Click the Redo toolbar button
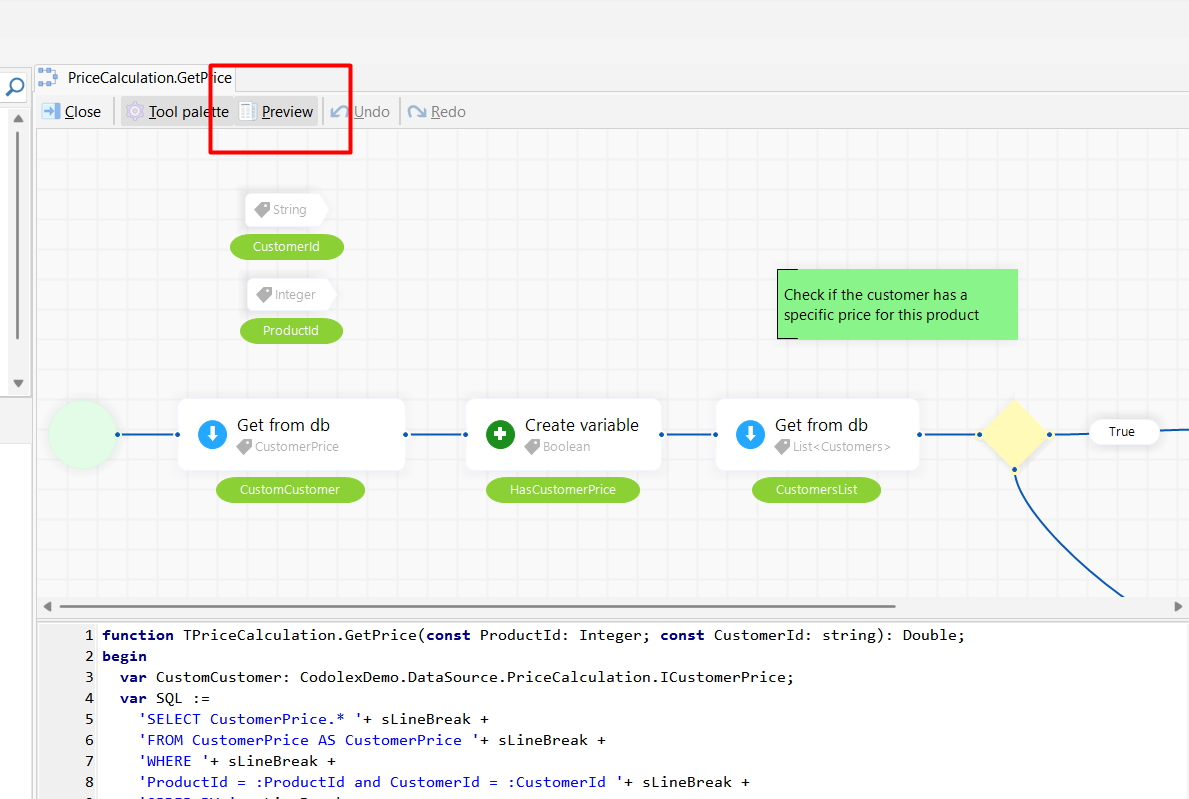Viewport: 1189px width, 799px height. coord(437,112)
